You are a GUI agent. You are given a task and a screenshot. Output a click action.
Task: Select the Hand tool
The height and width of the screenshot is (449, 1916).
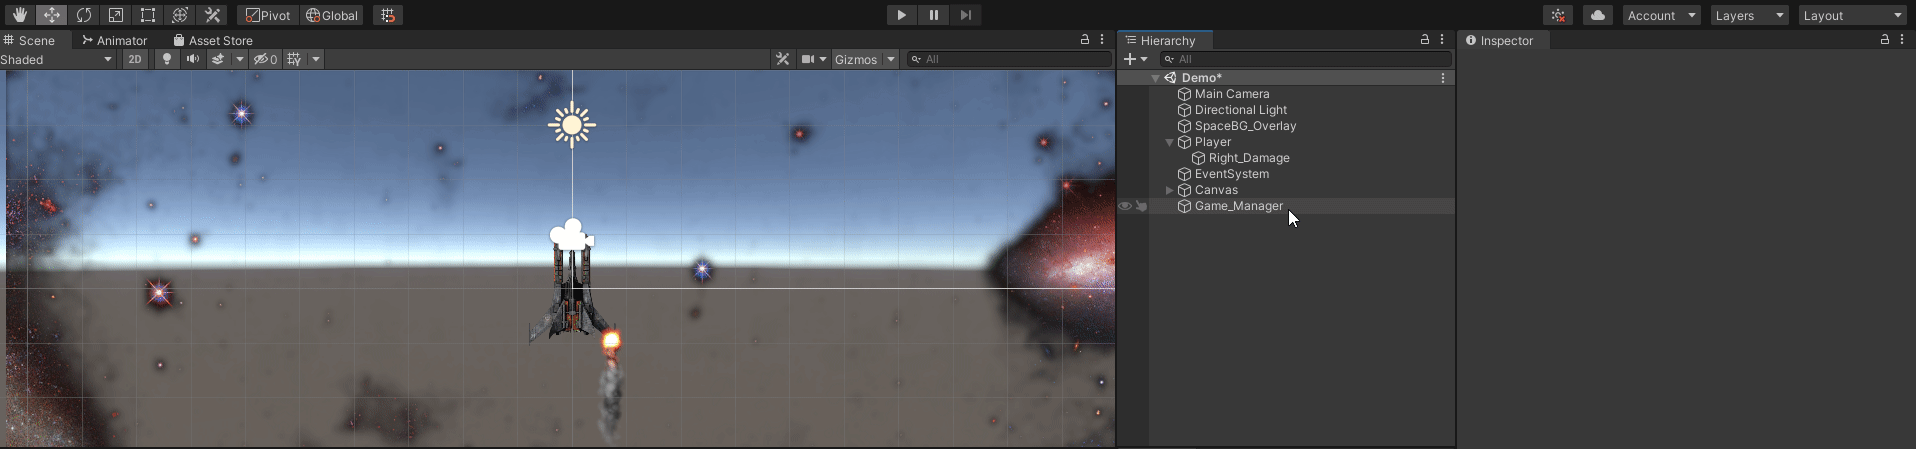click(19, 15)
